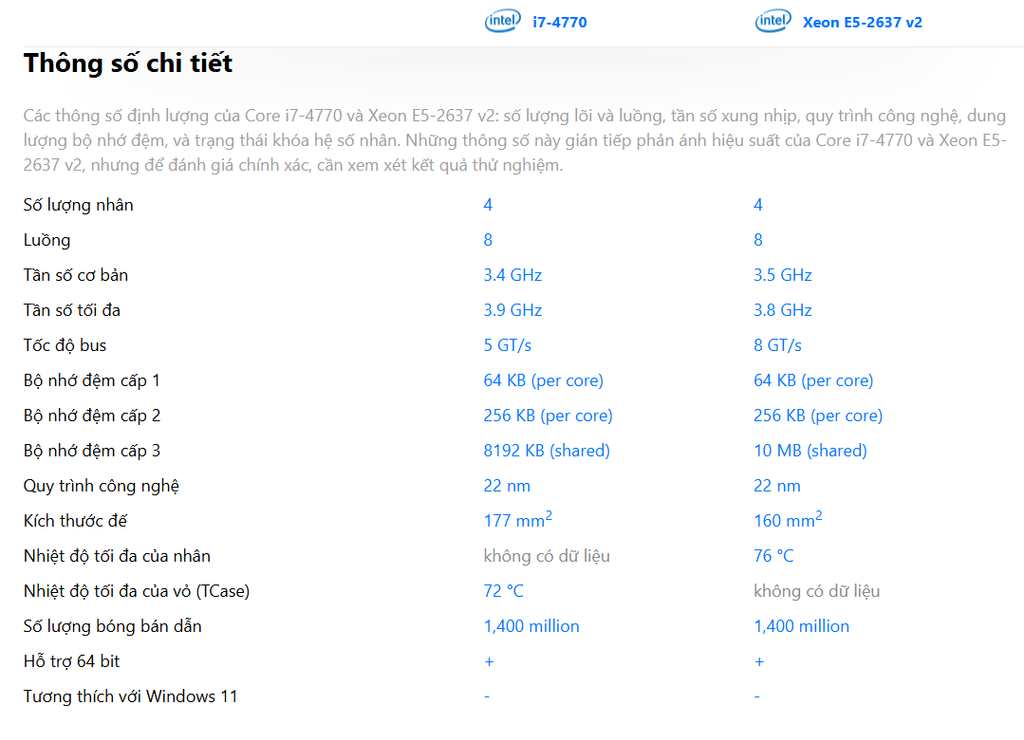The image size is (1024, 740).
Task: Open the Xeon E5-2637 v2 link
Action: pyautogui.click(x=862, y=22)
